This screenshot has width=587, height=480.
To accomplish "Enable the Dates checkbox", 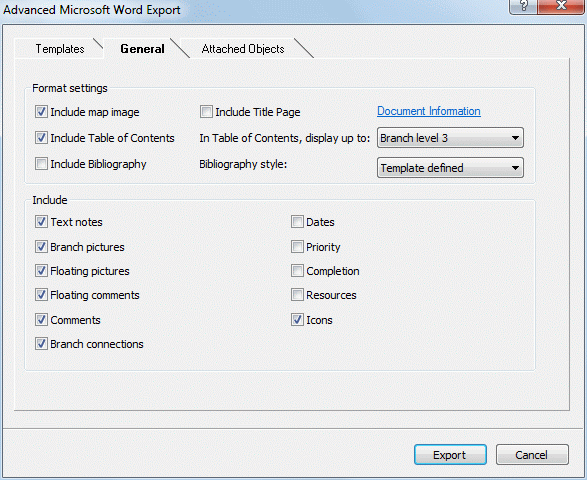I will [297, 222].
